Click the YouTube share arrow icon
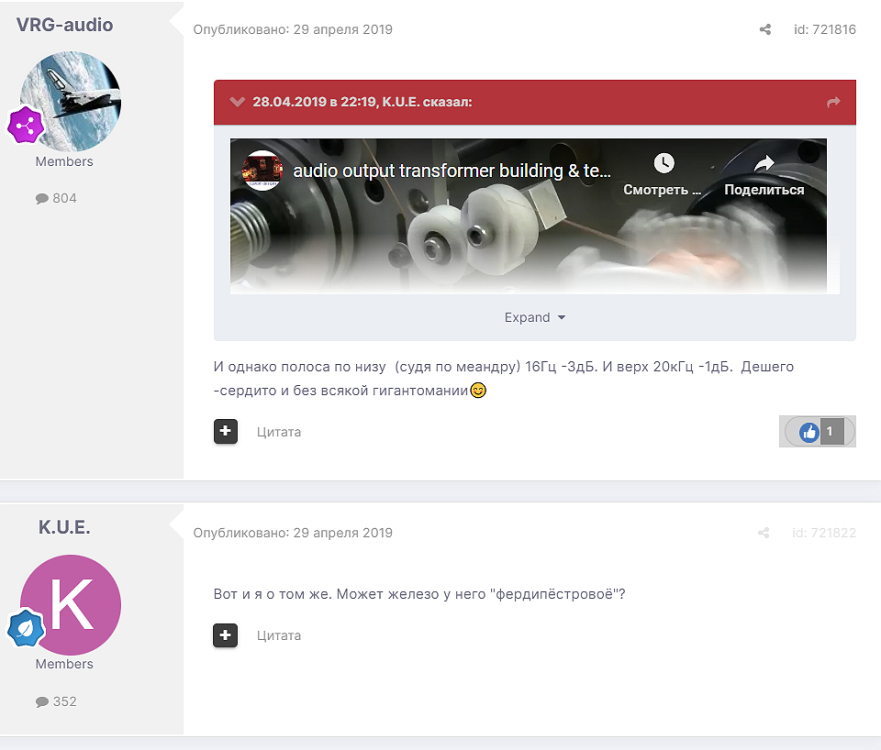 point(764,163)
